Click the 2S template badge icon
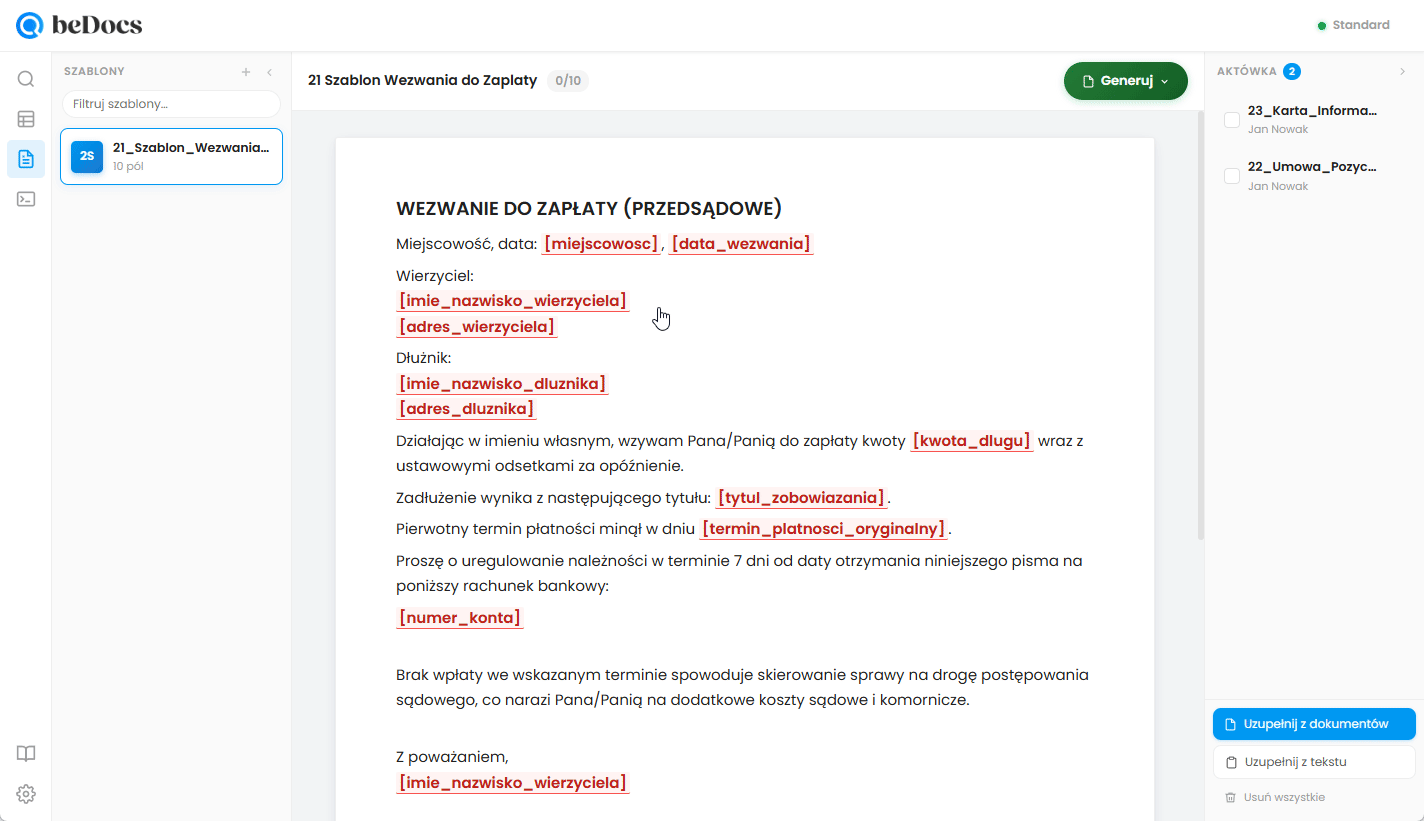 pos(87,156)
